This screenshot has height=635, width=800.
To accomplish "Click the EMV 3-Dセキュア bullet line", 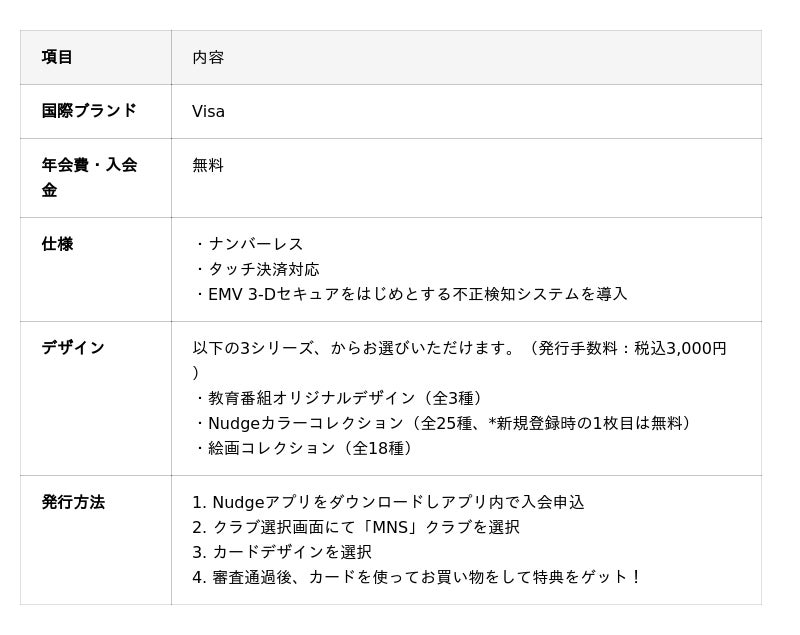I will tap(417, 294).
